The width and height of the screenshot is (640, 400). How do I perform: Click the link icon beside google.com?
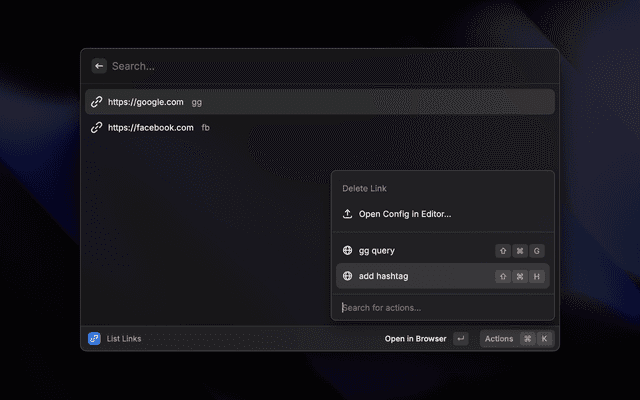pos(96,102)
